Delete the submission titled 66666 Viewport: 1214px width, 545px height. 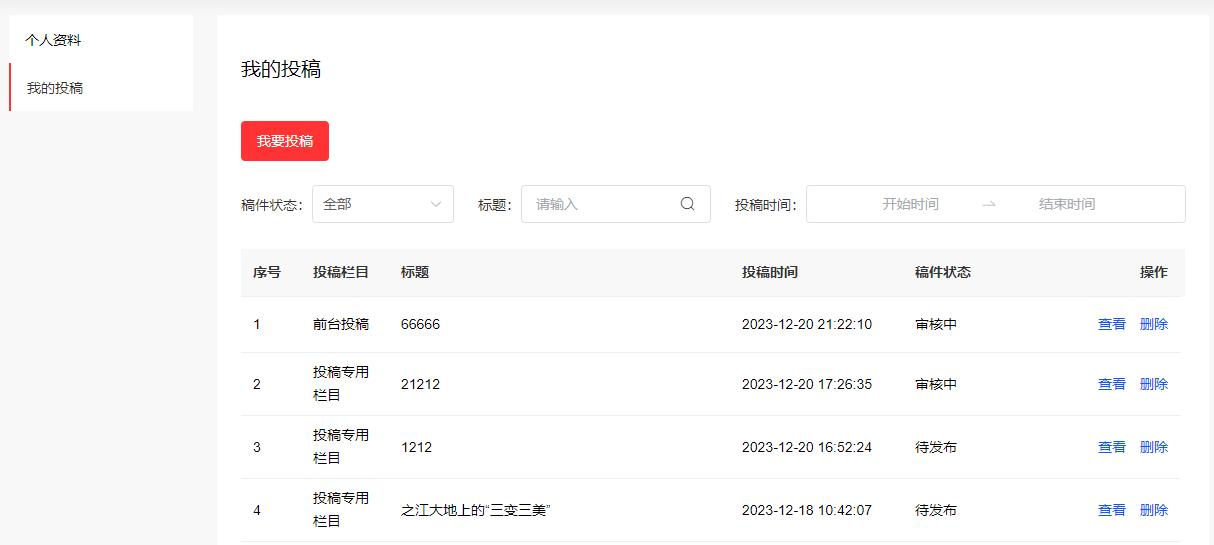(1153, 324)
